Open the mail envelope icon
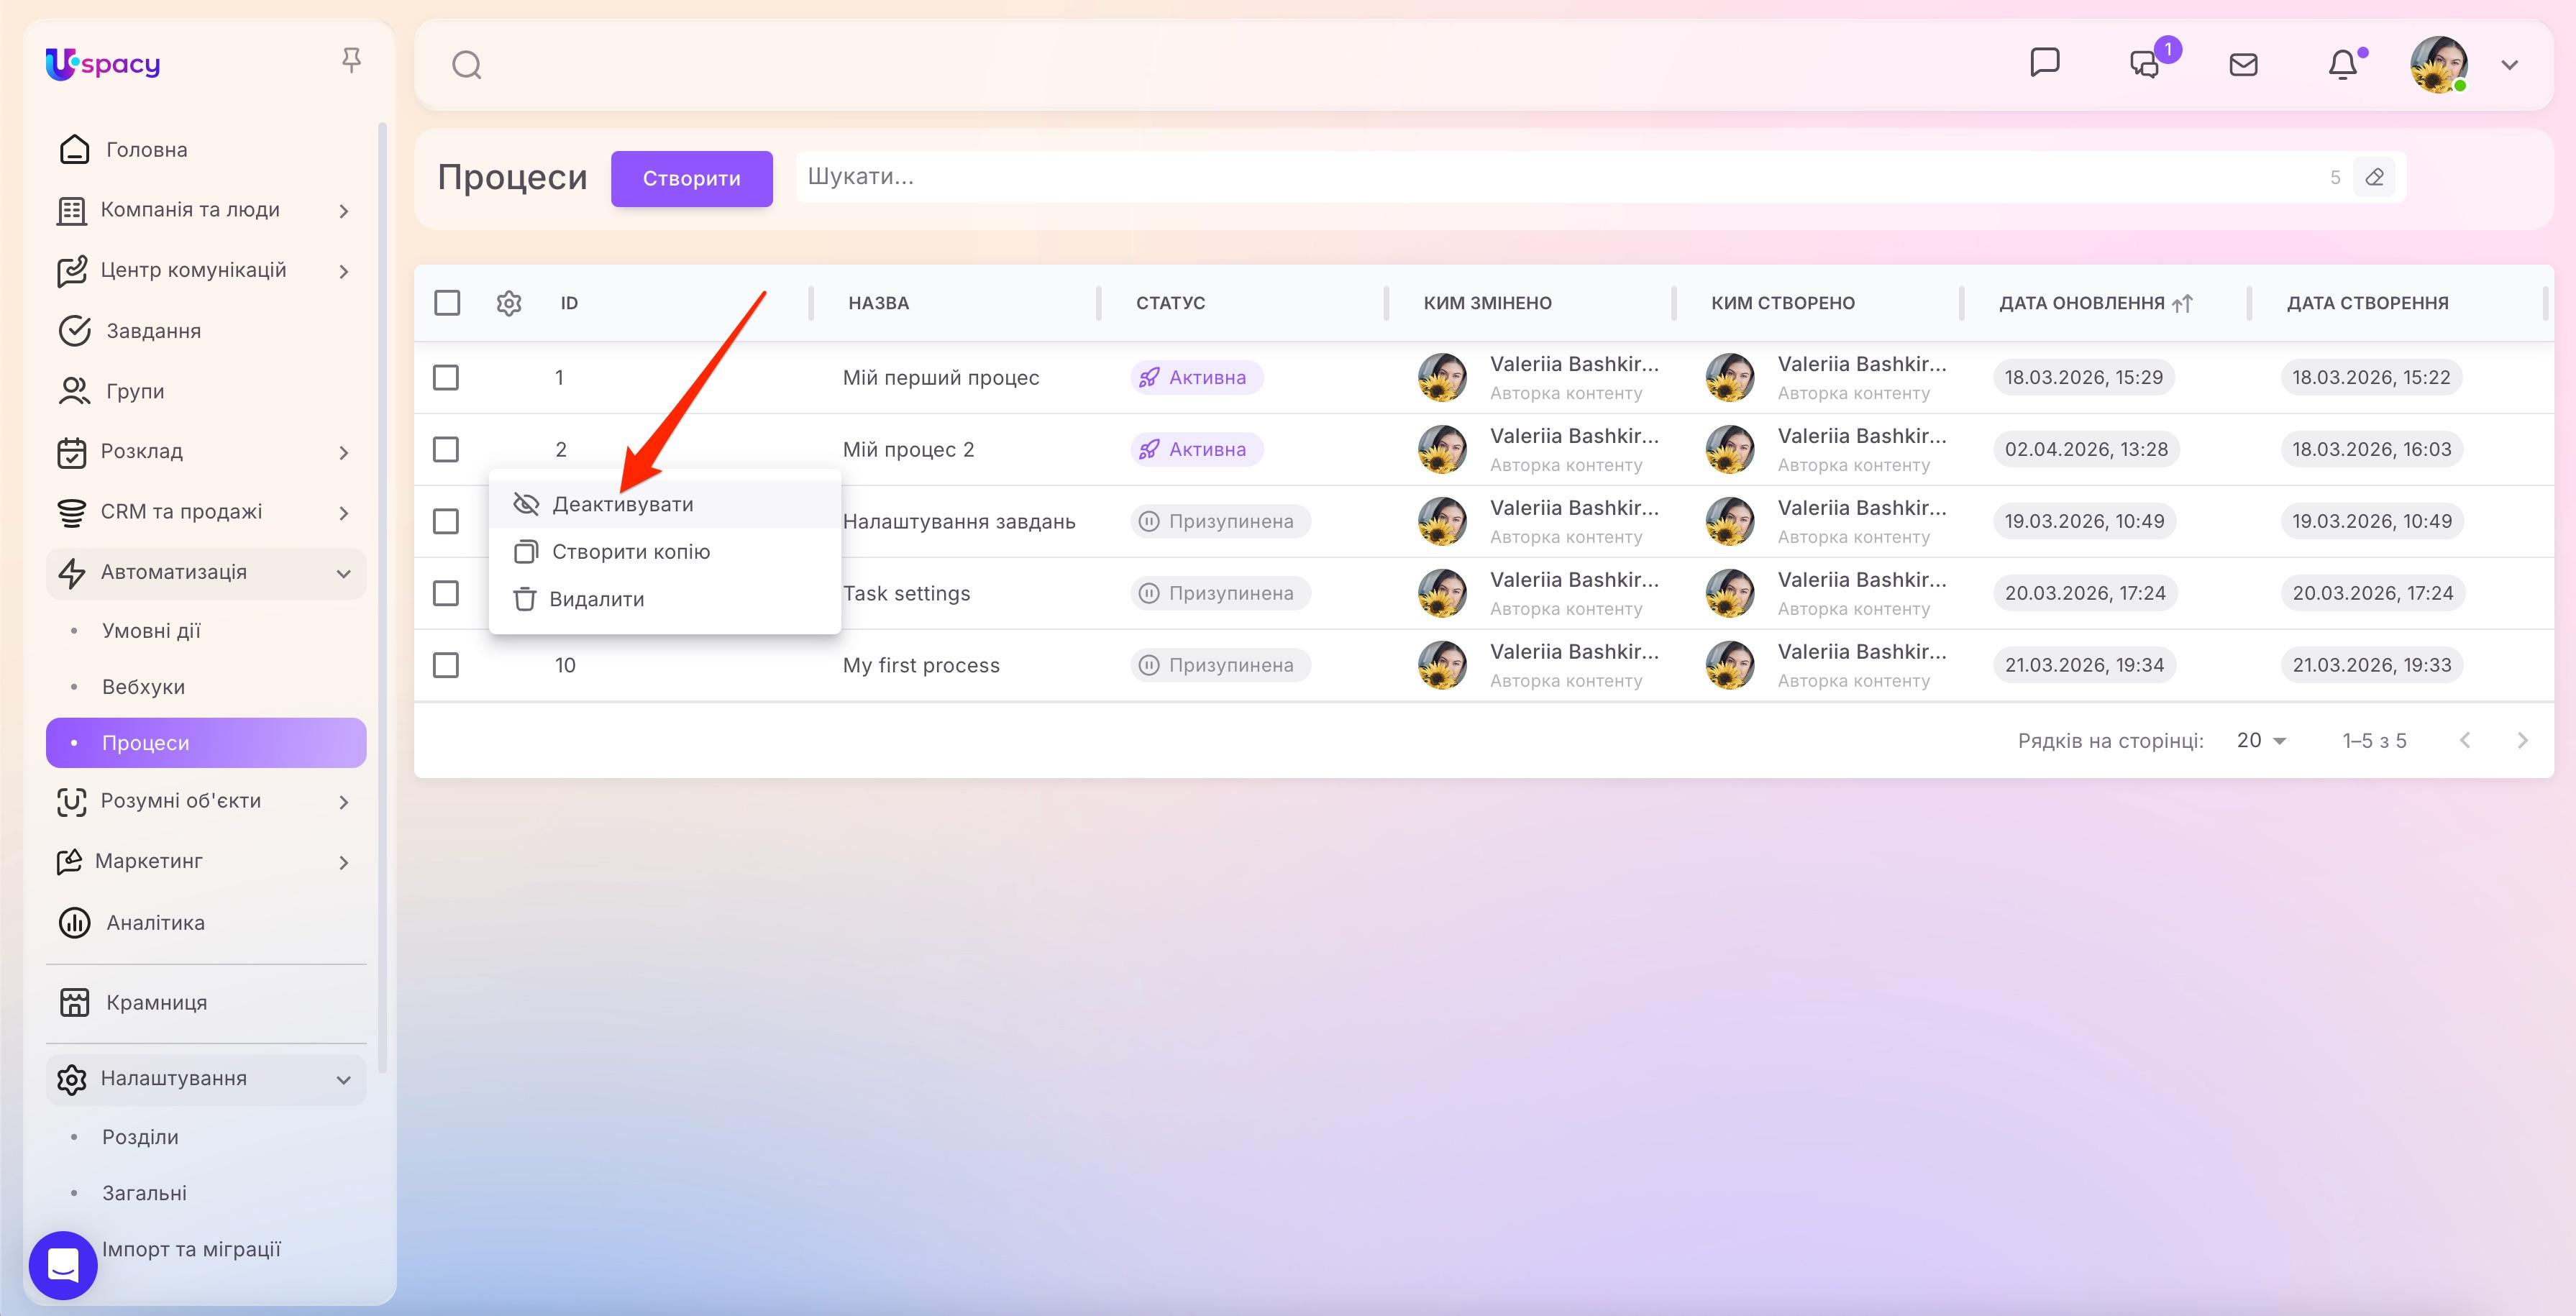 [2243, 64]
